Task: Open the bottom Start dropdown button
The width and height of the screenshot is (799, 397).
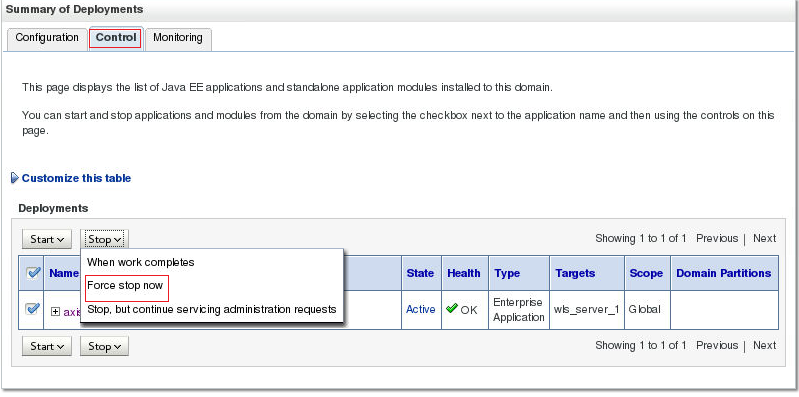Action: [47, 346]
